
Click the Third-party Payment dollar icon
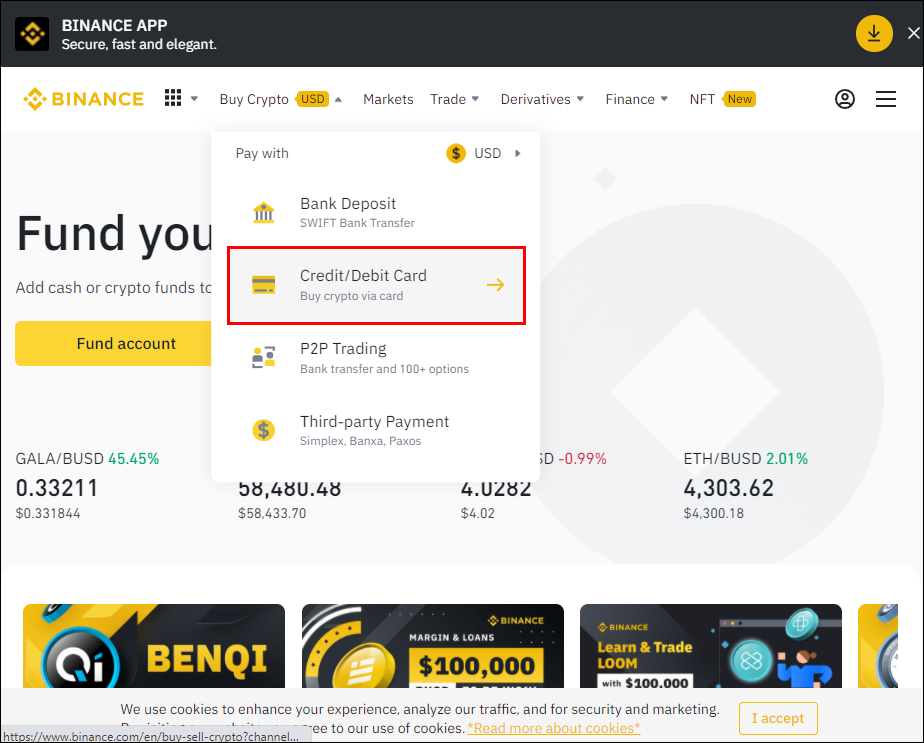pyautogui.click(x=263, y=430)
